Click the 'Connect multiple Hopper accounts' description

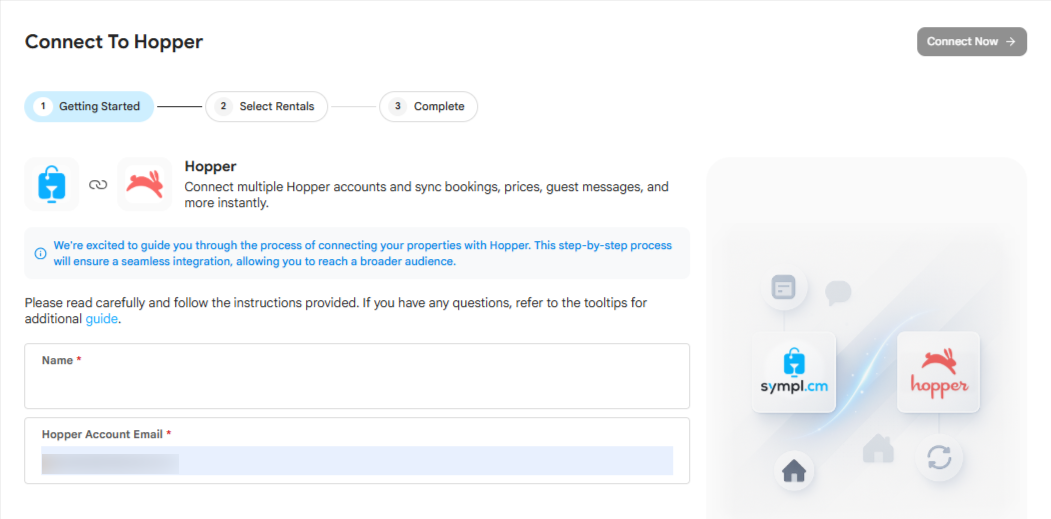(426, 195)
